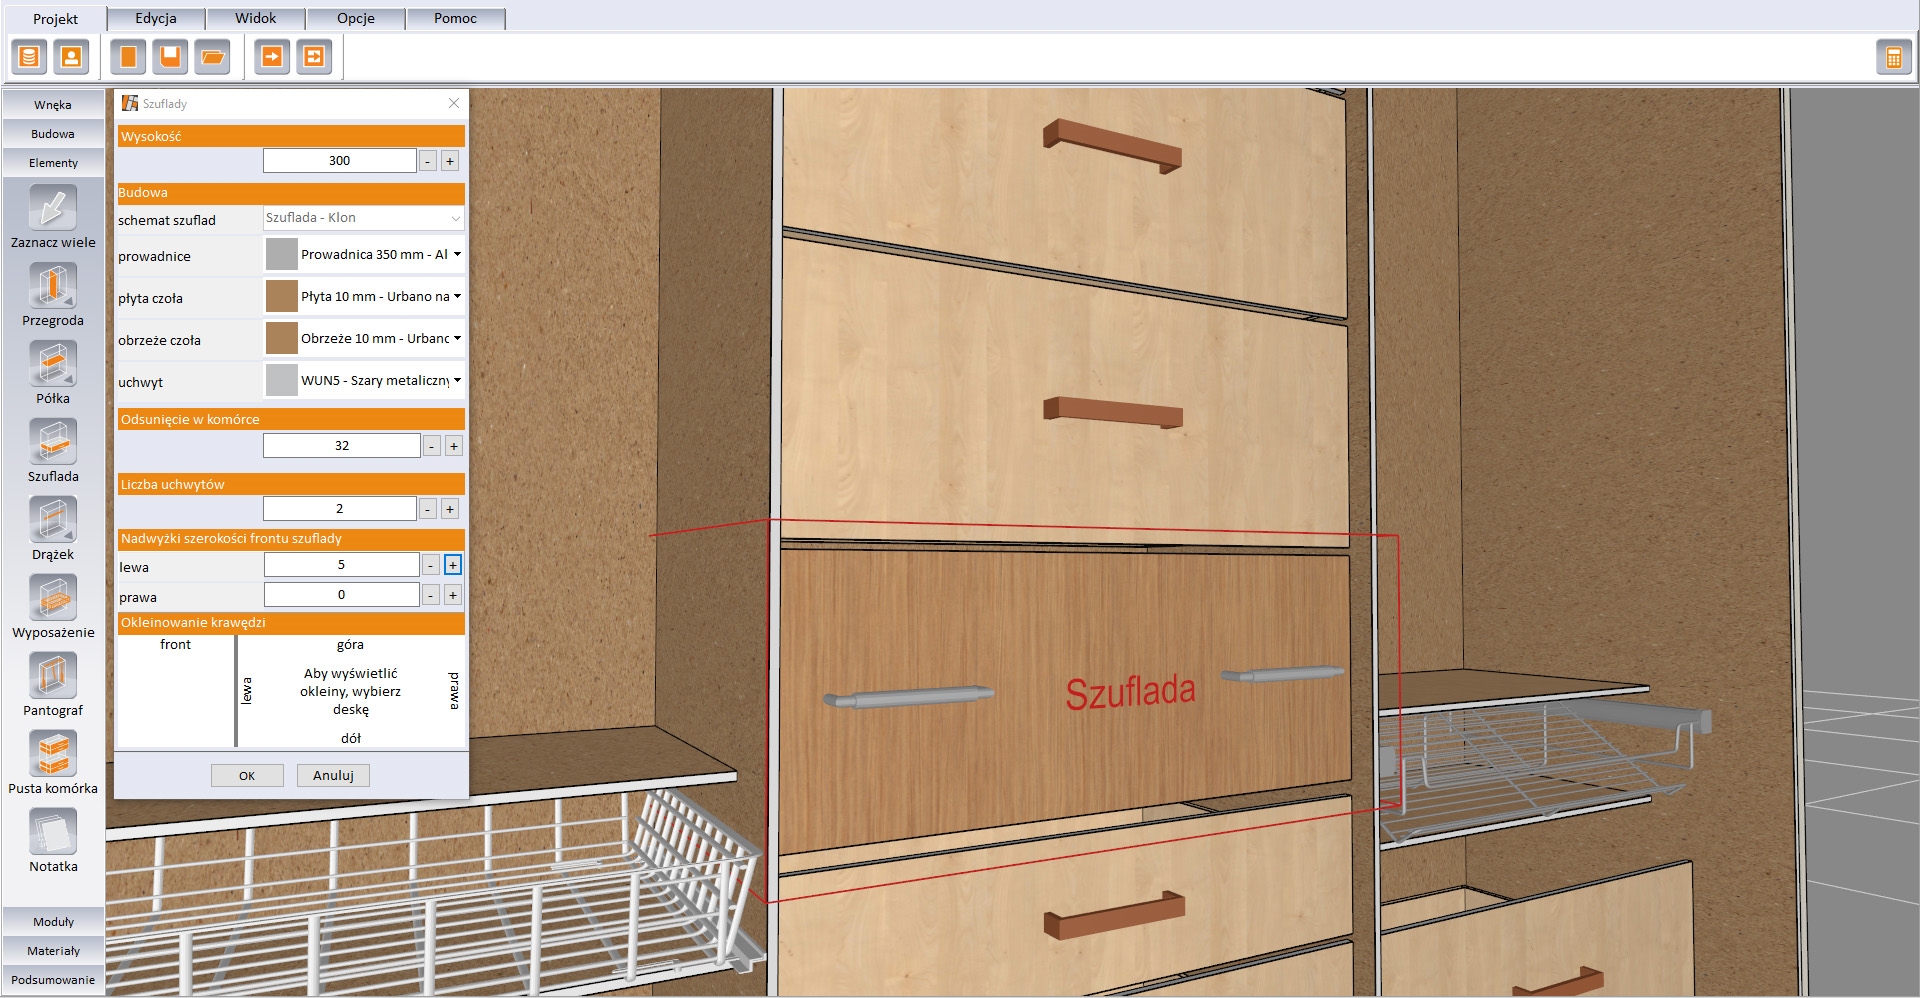Open the uchwyt handle dropdown

[x=457, y=381]
